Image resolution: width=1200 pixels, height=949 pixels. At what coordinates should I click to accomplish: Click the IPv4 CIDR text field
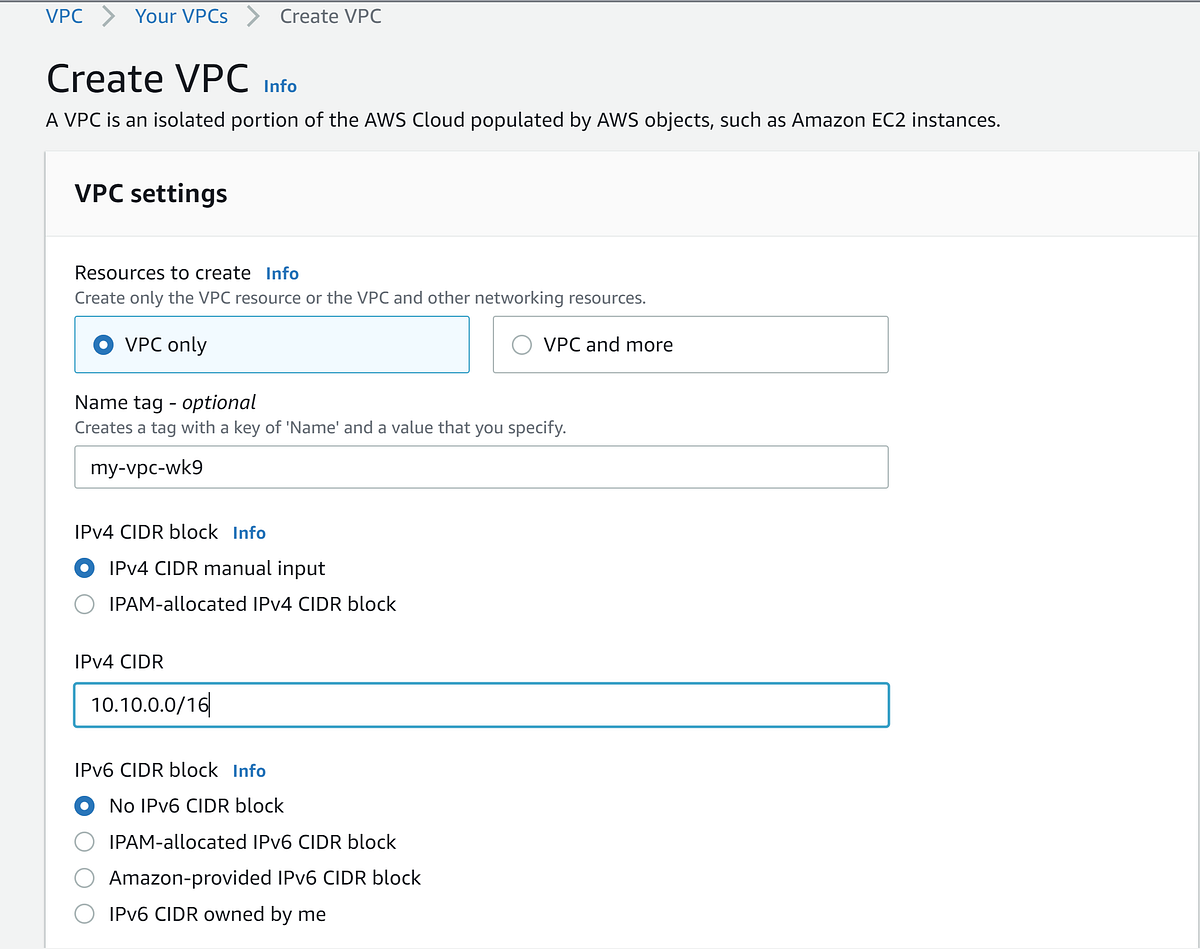[481, 705]
